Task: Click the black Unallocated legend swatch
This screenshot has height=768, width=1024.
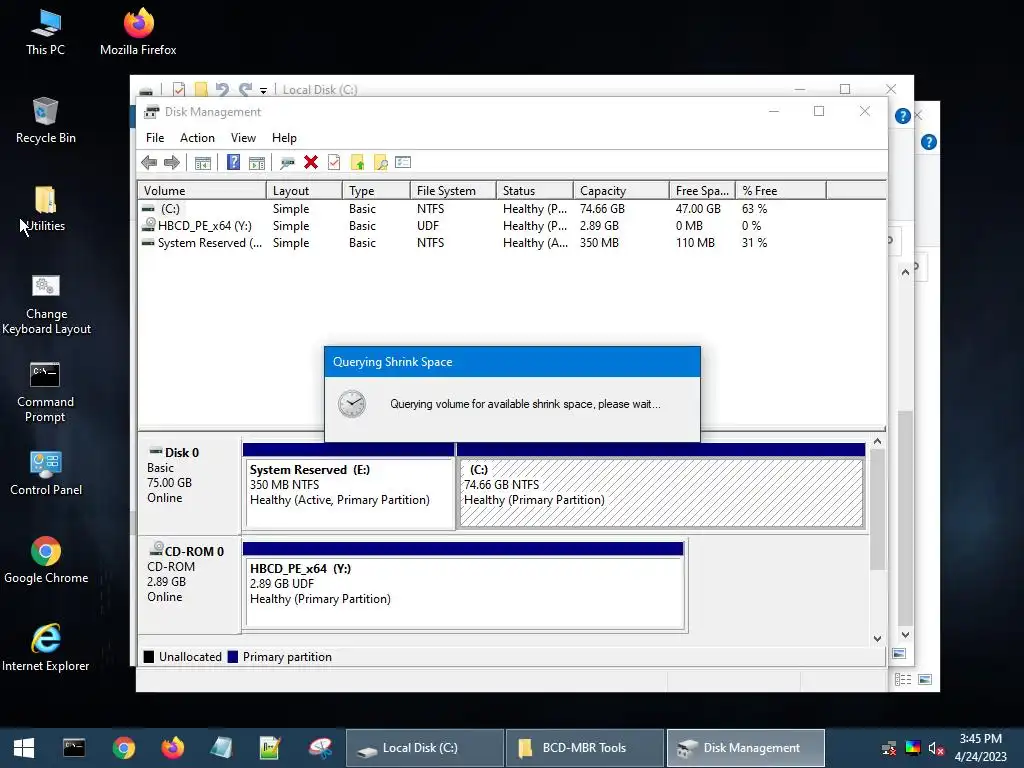Action: [149, 657]
